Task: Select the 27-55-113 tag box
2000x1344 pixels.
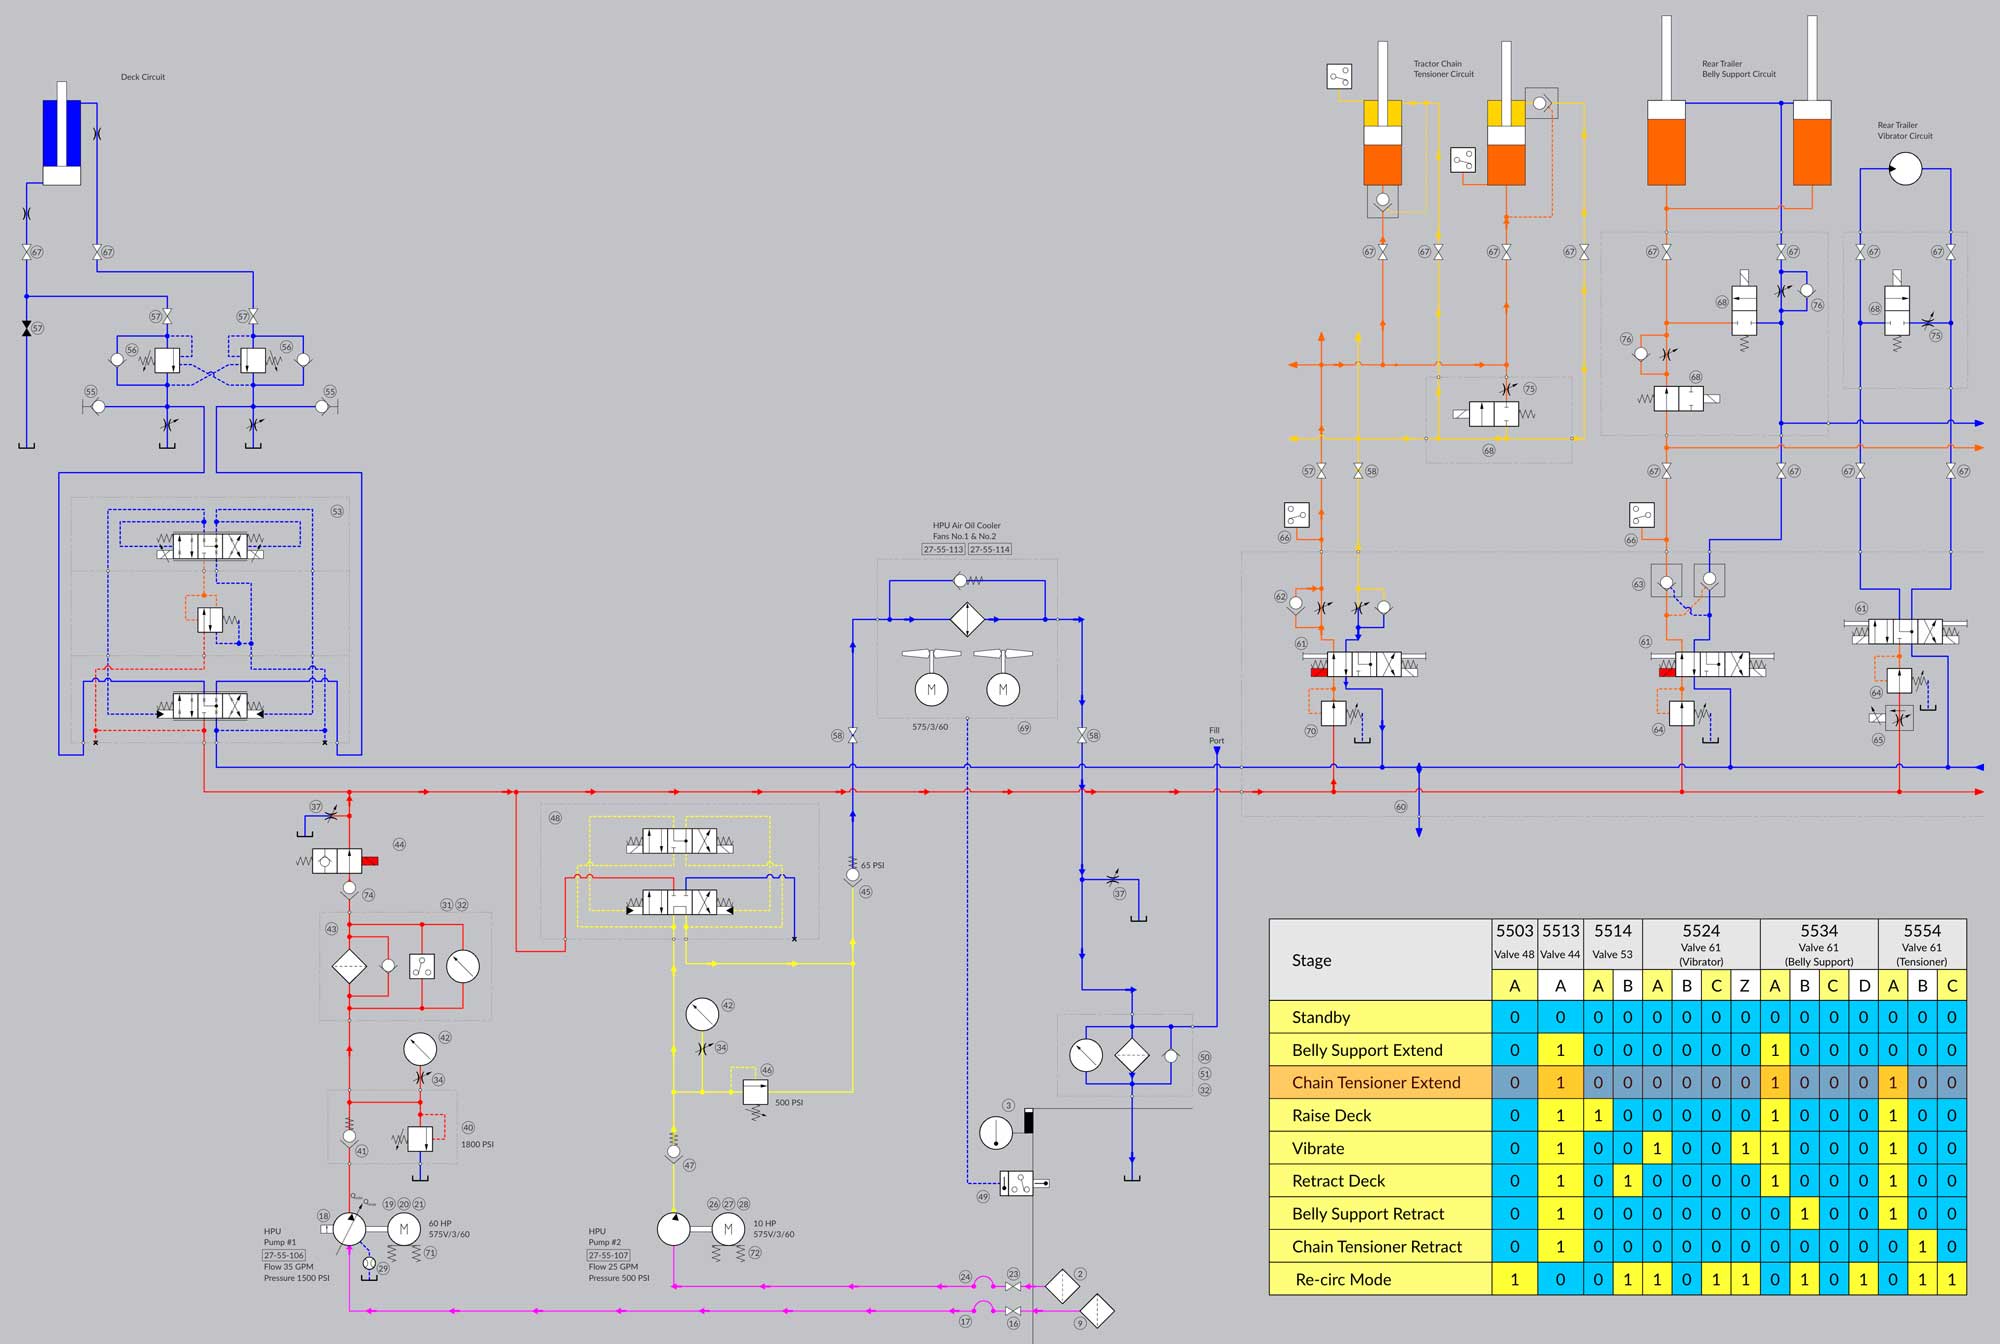Action: click(943, 549)
